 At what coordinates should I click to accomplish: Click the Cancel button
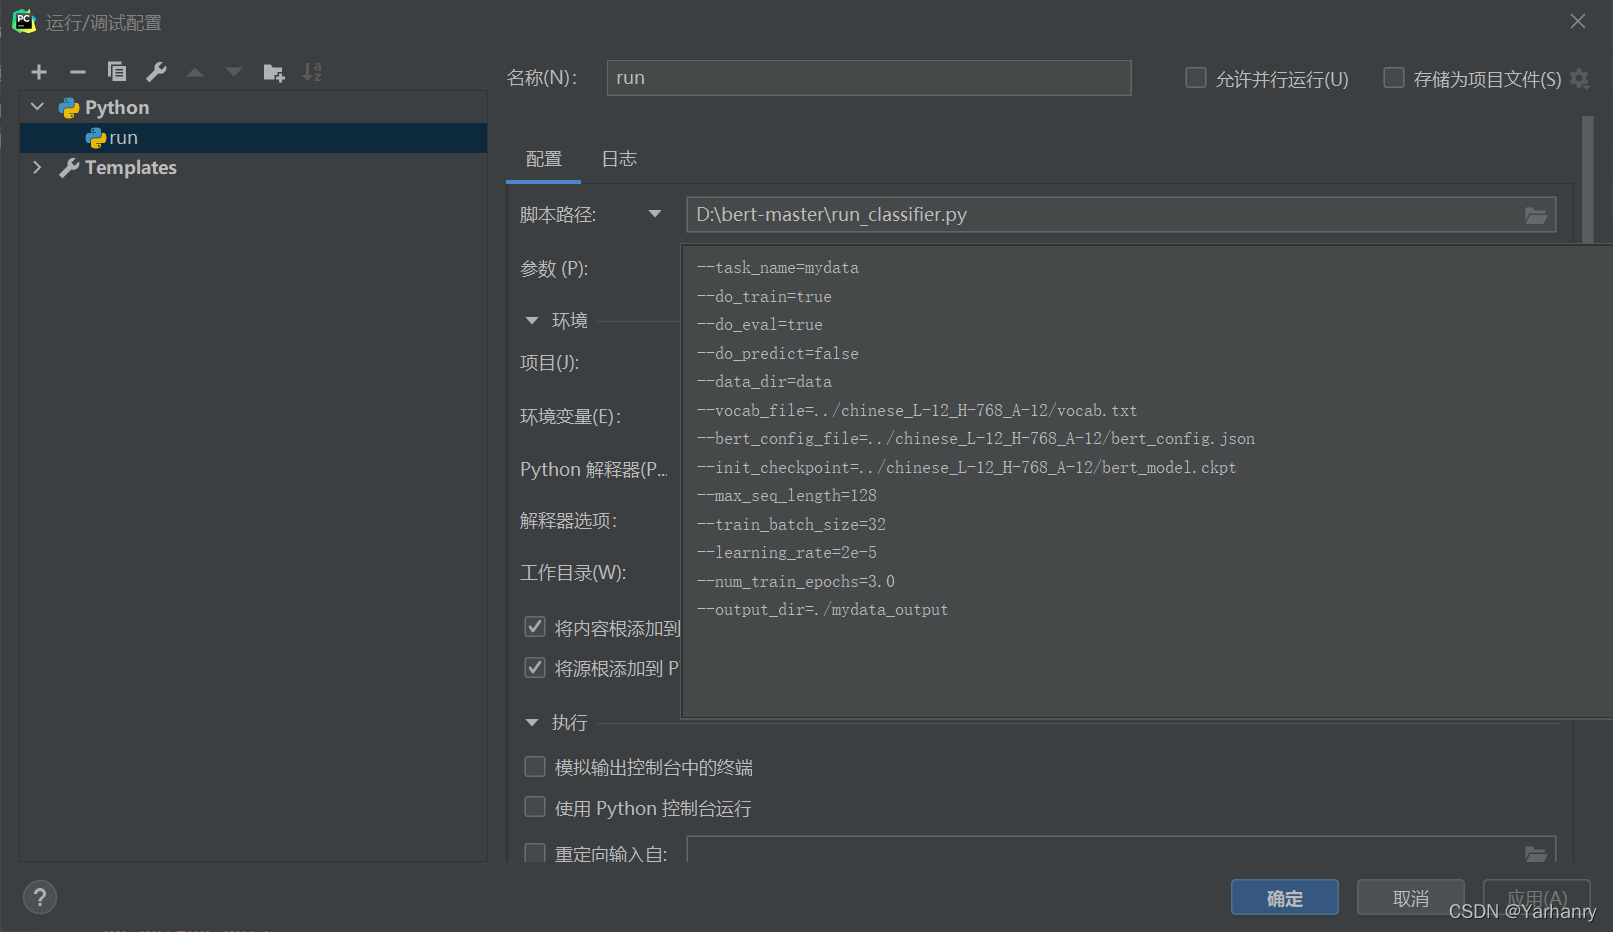point(1411,898)
